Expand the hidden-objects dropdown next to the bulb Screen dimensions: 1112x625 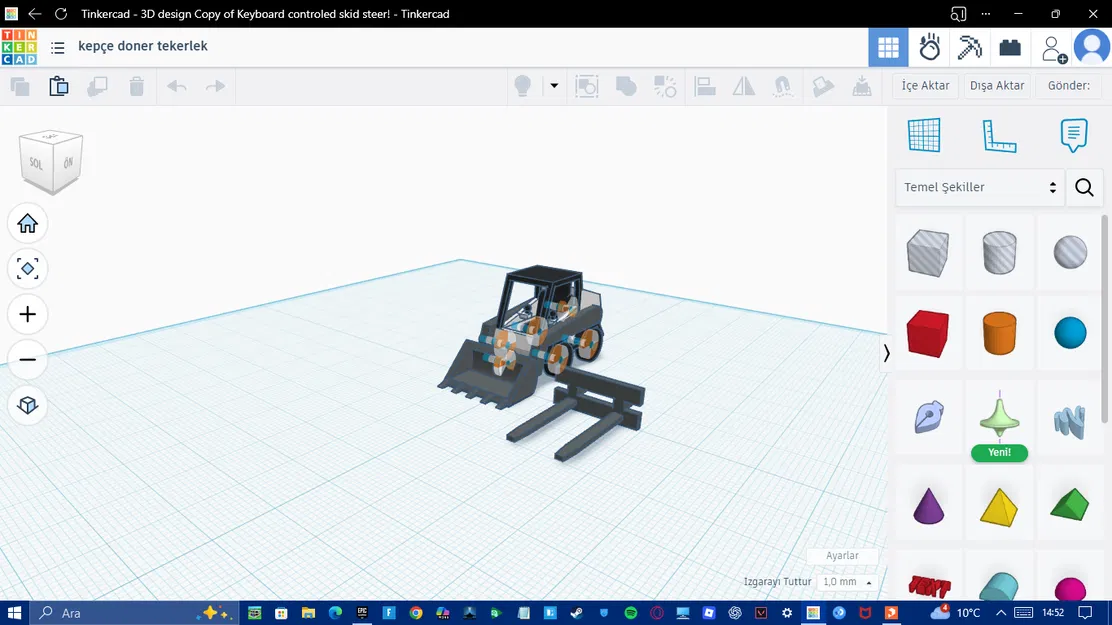coord(553,86)
